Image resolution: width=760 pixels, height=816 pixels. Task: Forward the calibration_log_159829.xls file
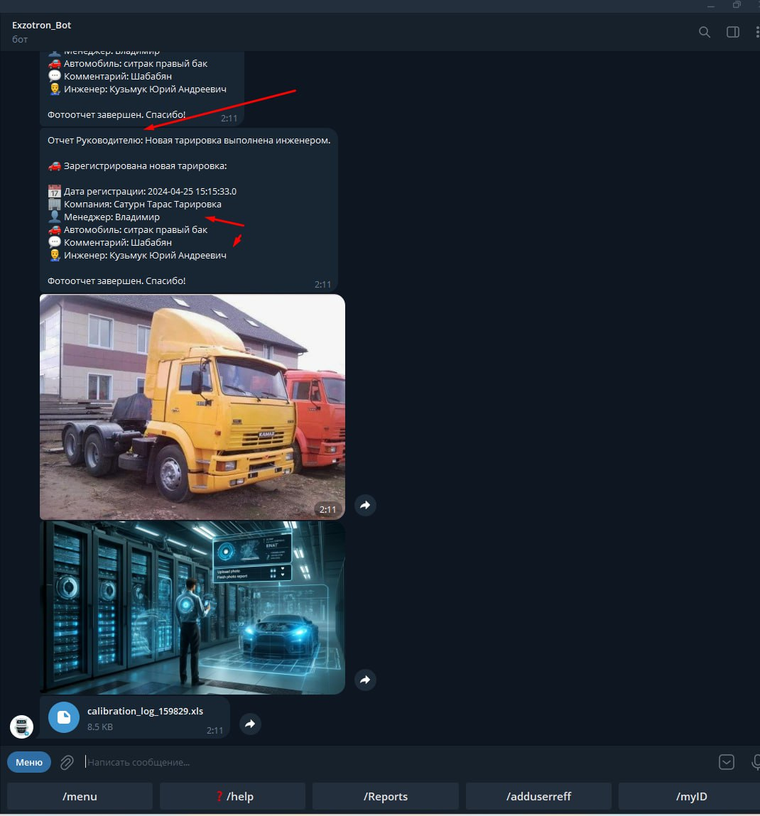click(x=250, y=724)
